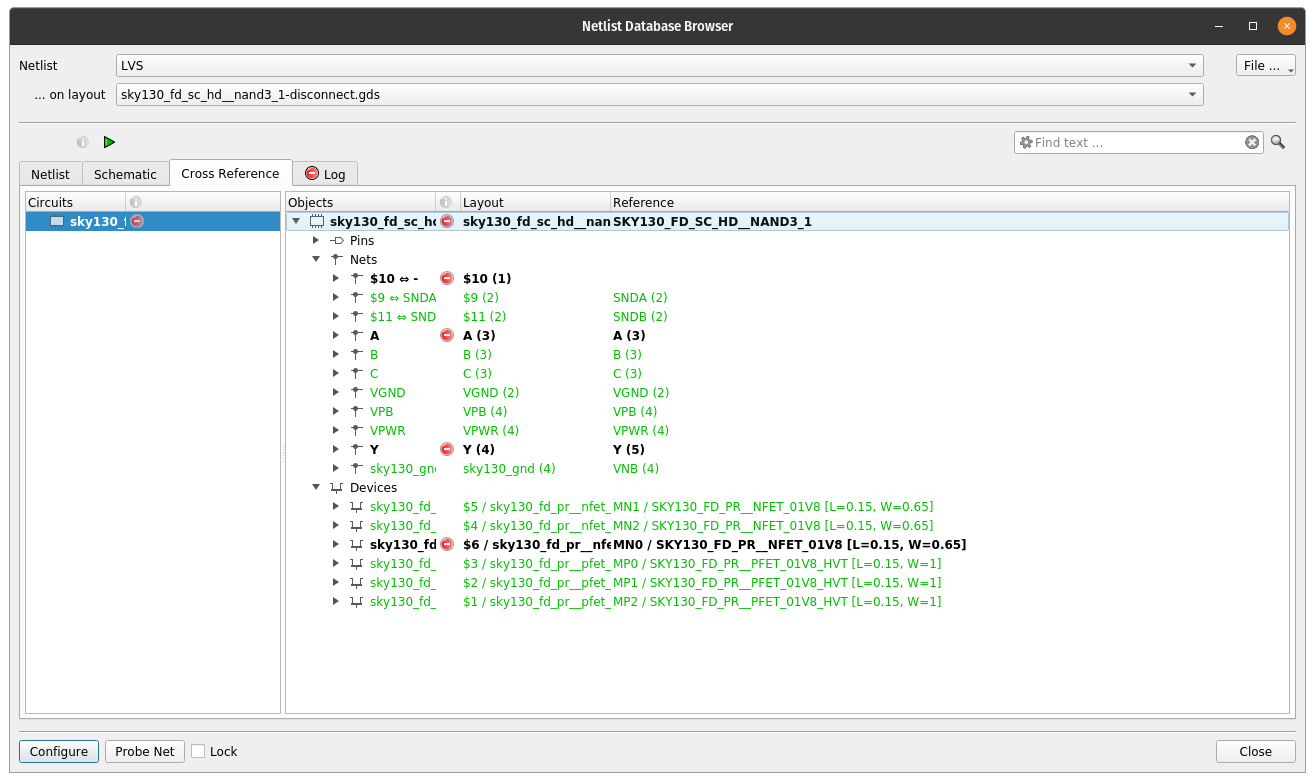Click the grey info icon beside play arrow

pos(82,142)
